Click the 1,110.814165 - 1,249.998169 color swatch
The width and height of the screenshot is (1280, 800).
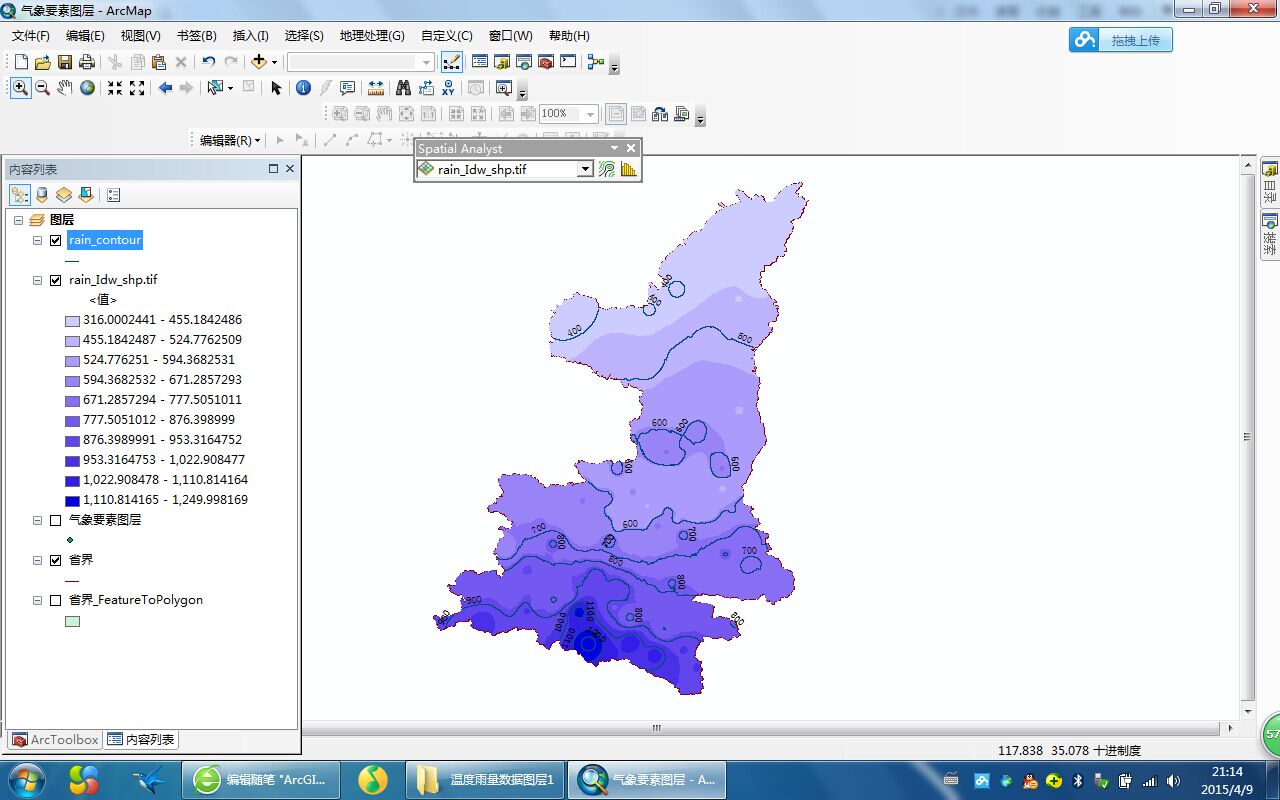72,501
